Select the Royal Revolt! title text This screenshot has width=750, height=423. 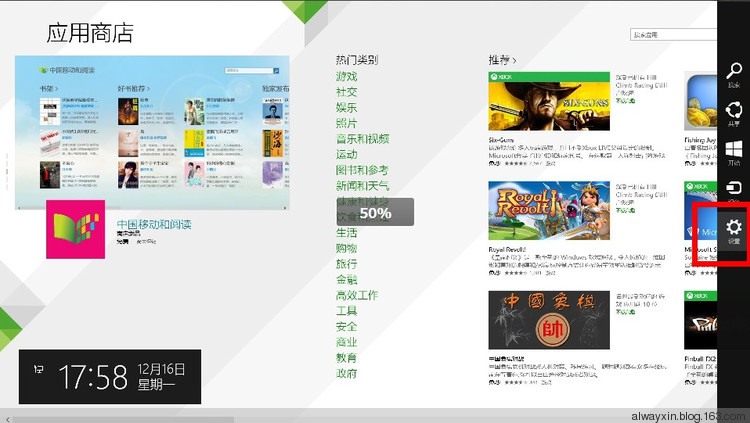pos(507,249)
